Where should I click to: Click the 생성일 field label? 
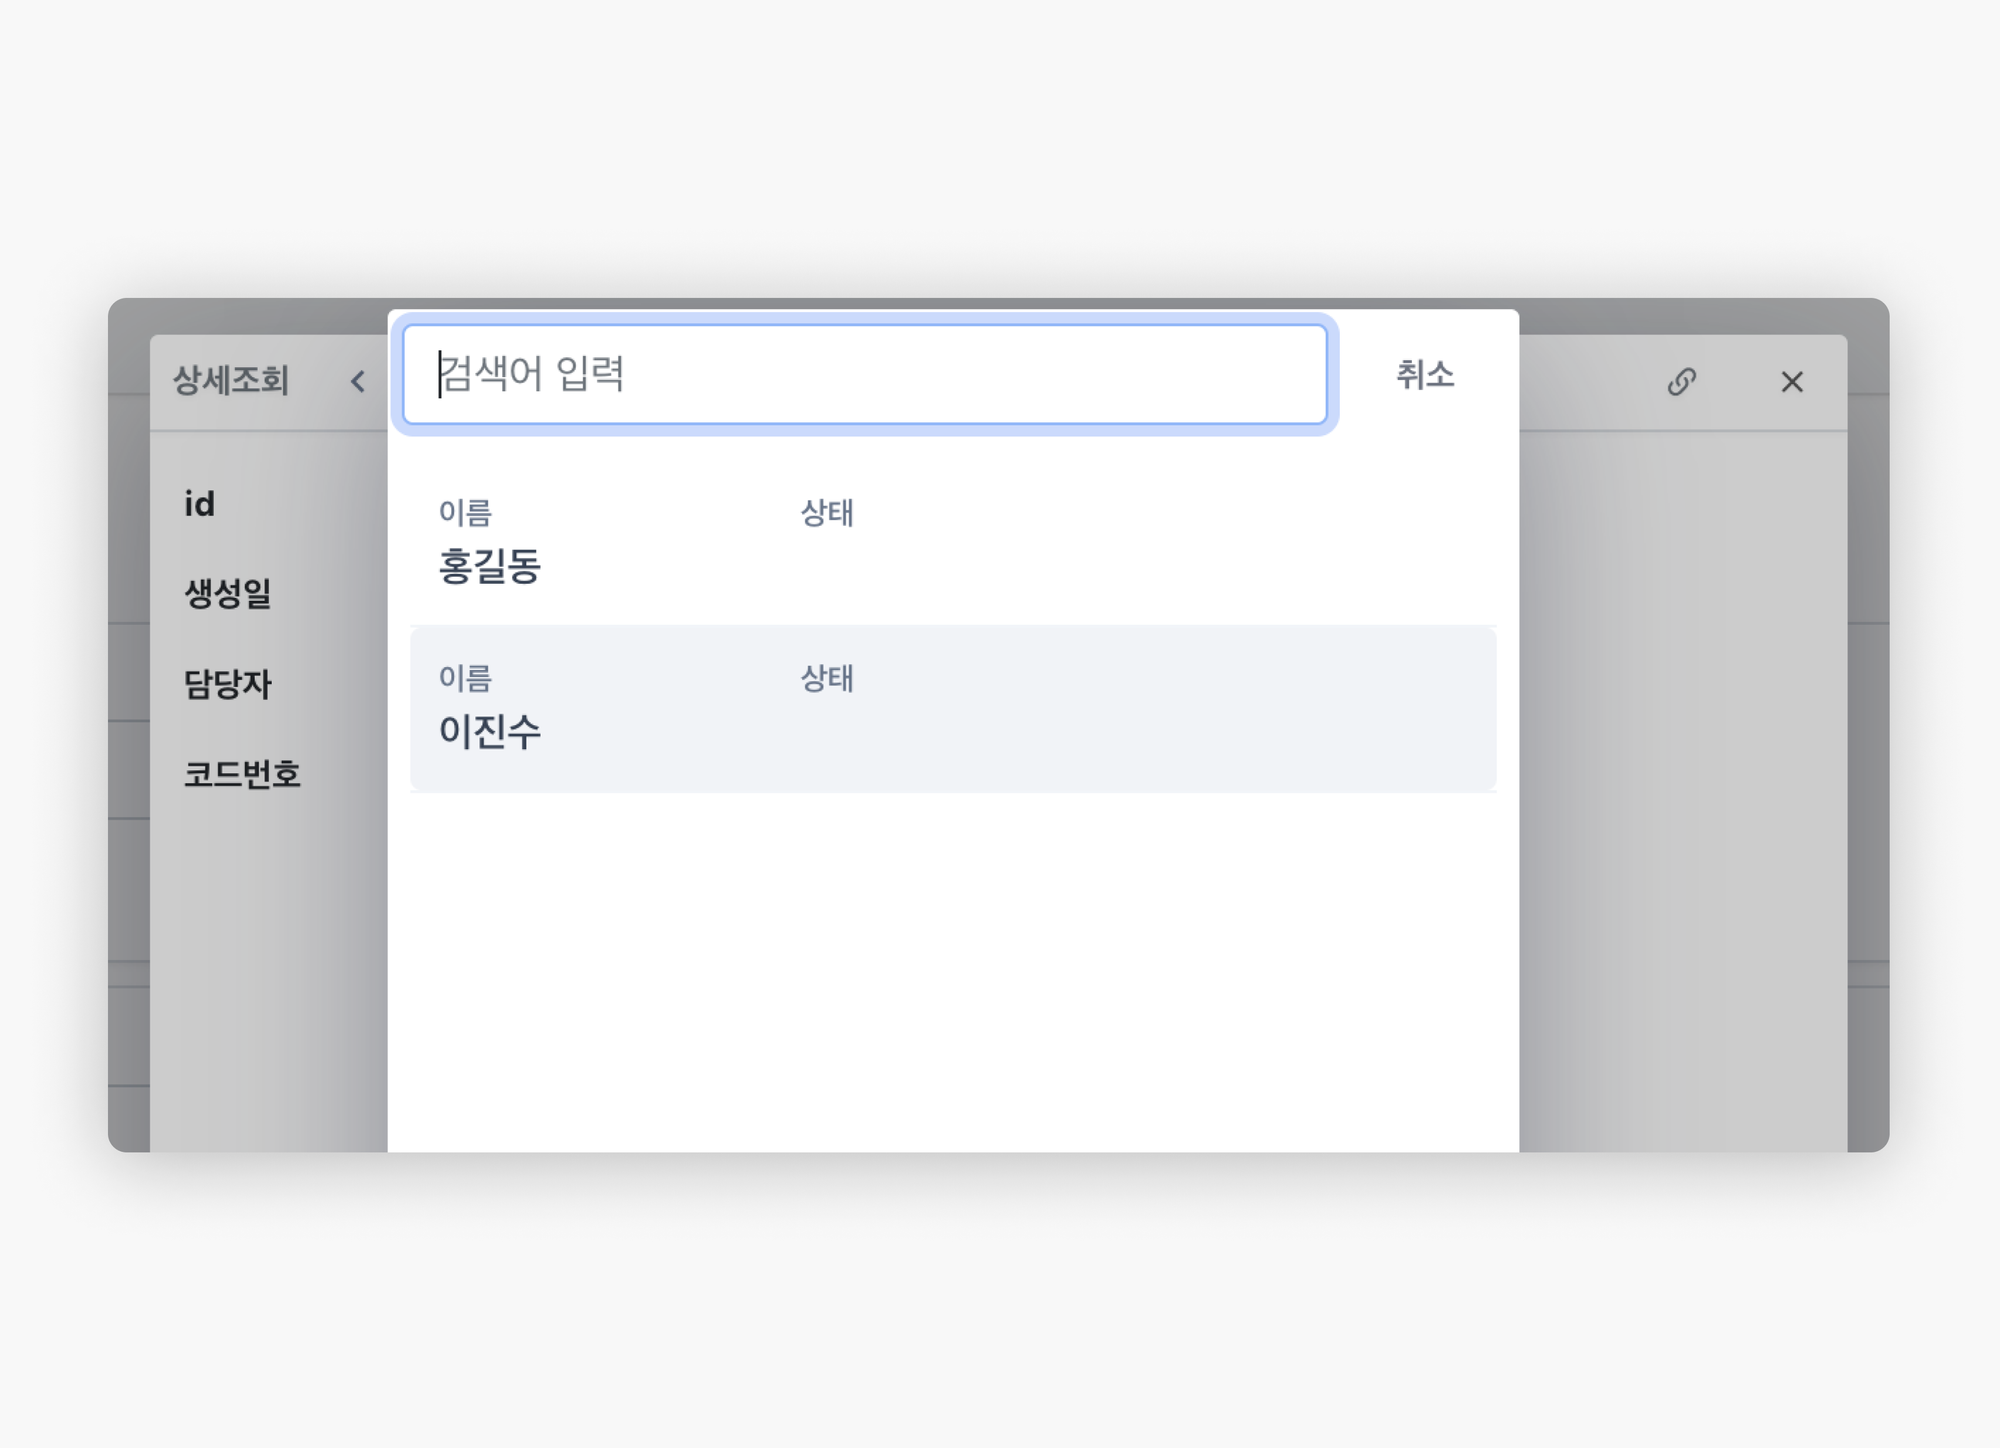[228, 593]
